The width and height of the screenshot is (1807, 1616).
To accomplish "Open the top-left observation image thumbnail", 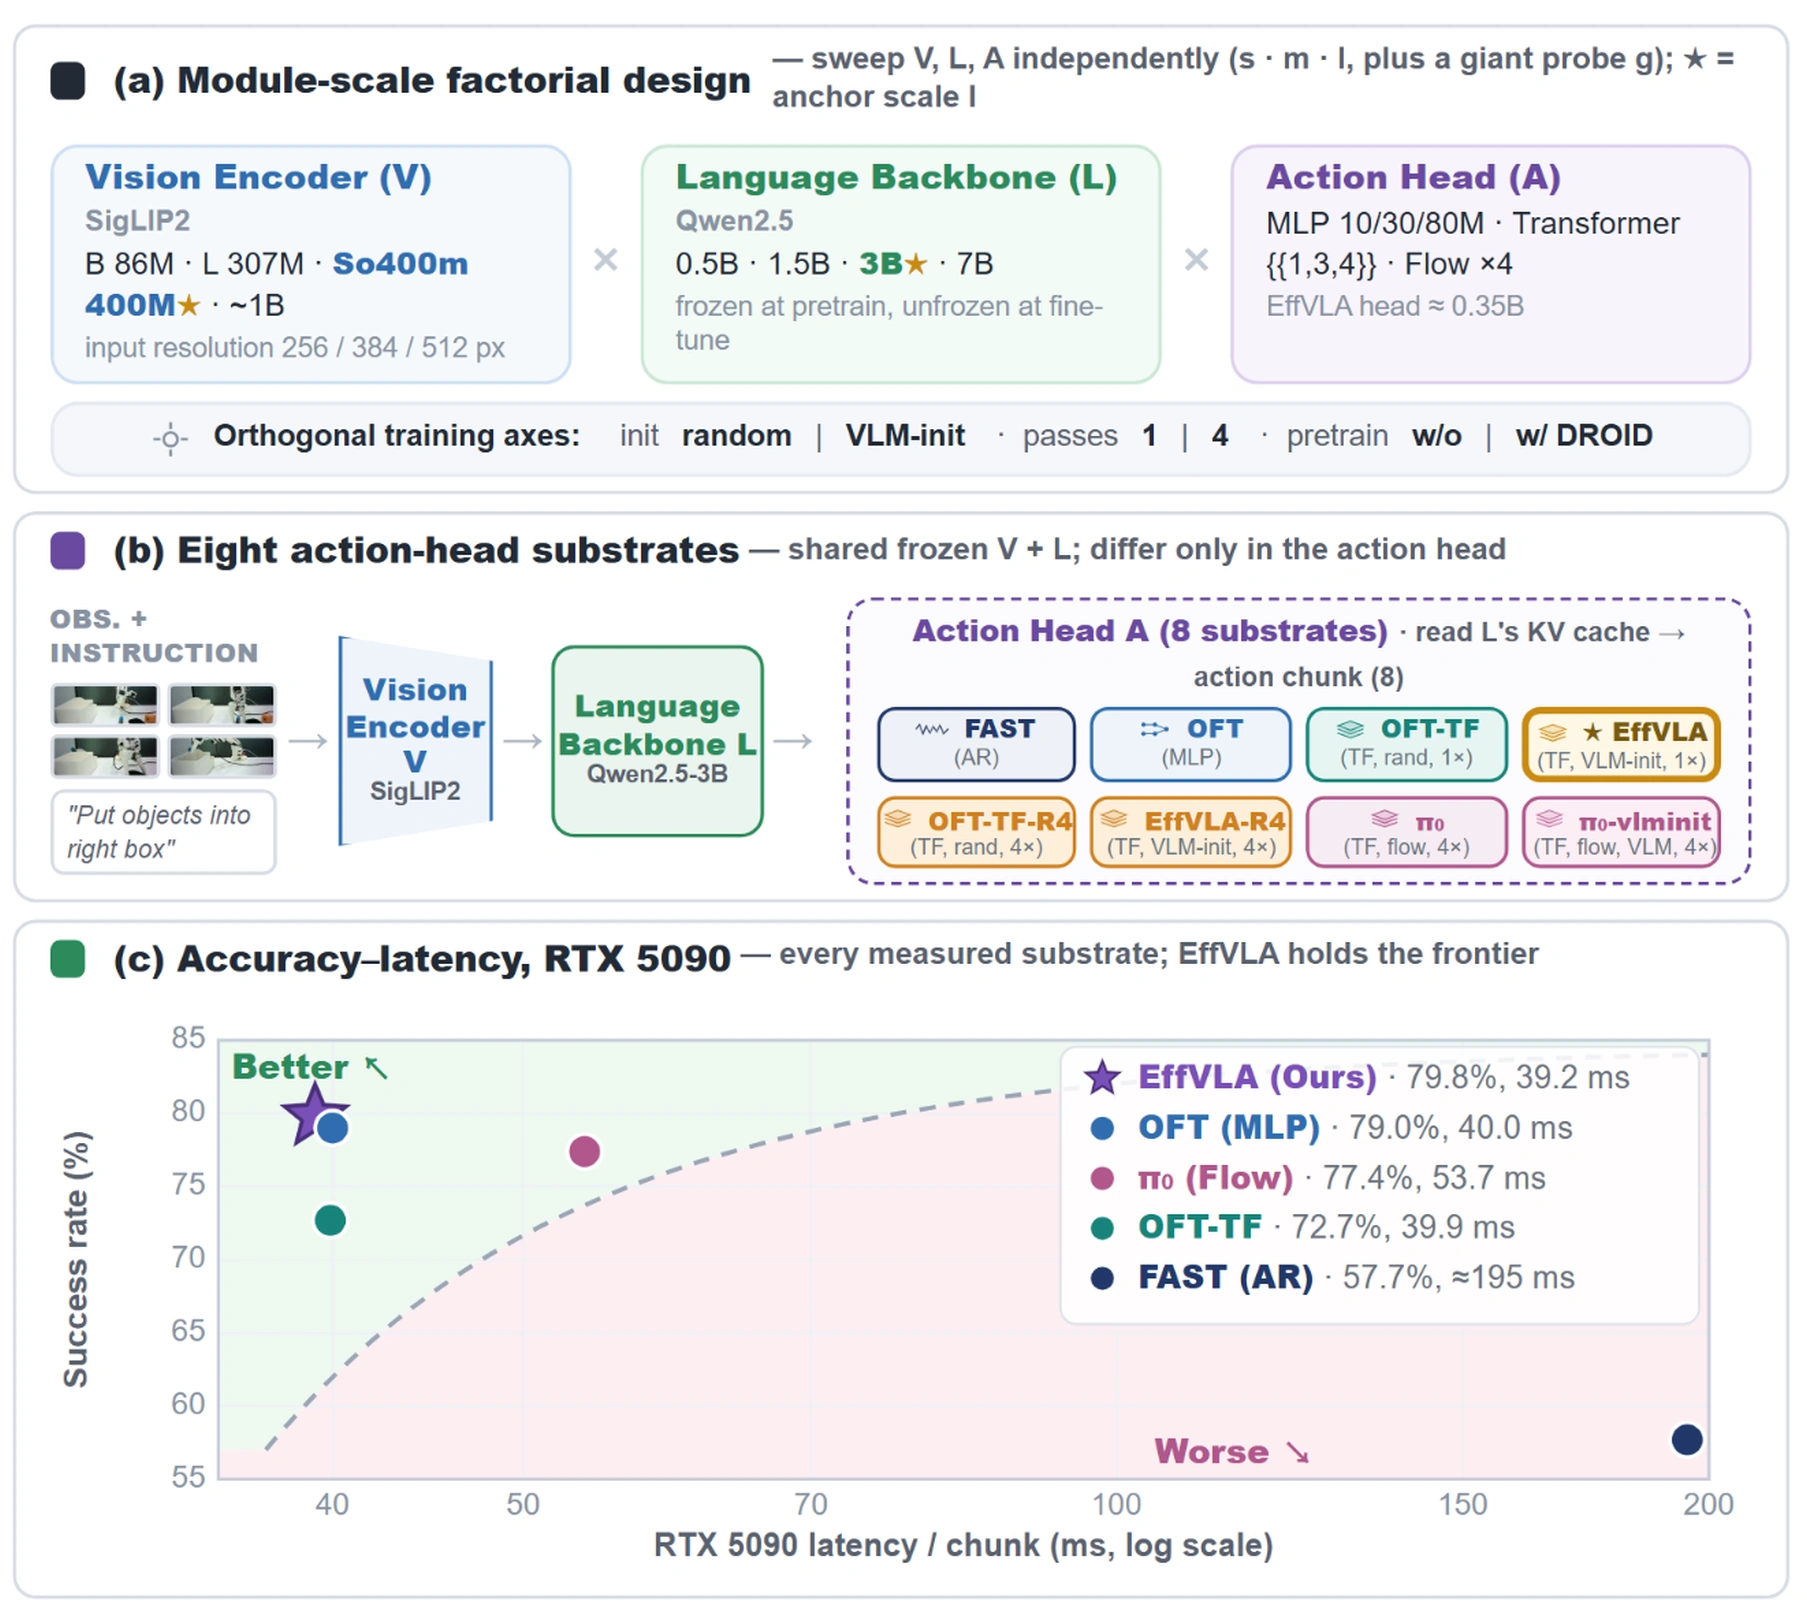I will pos(105,705).
